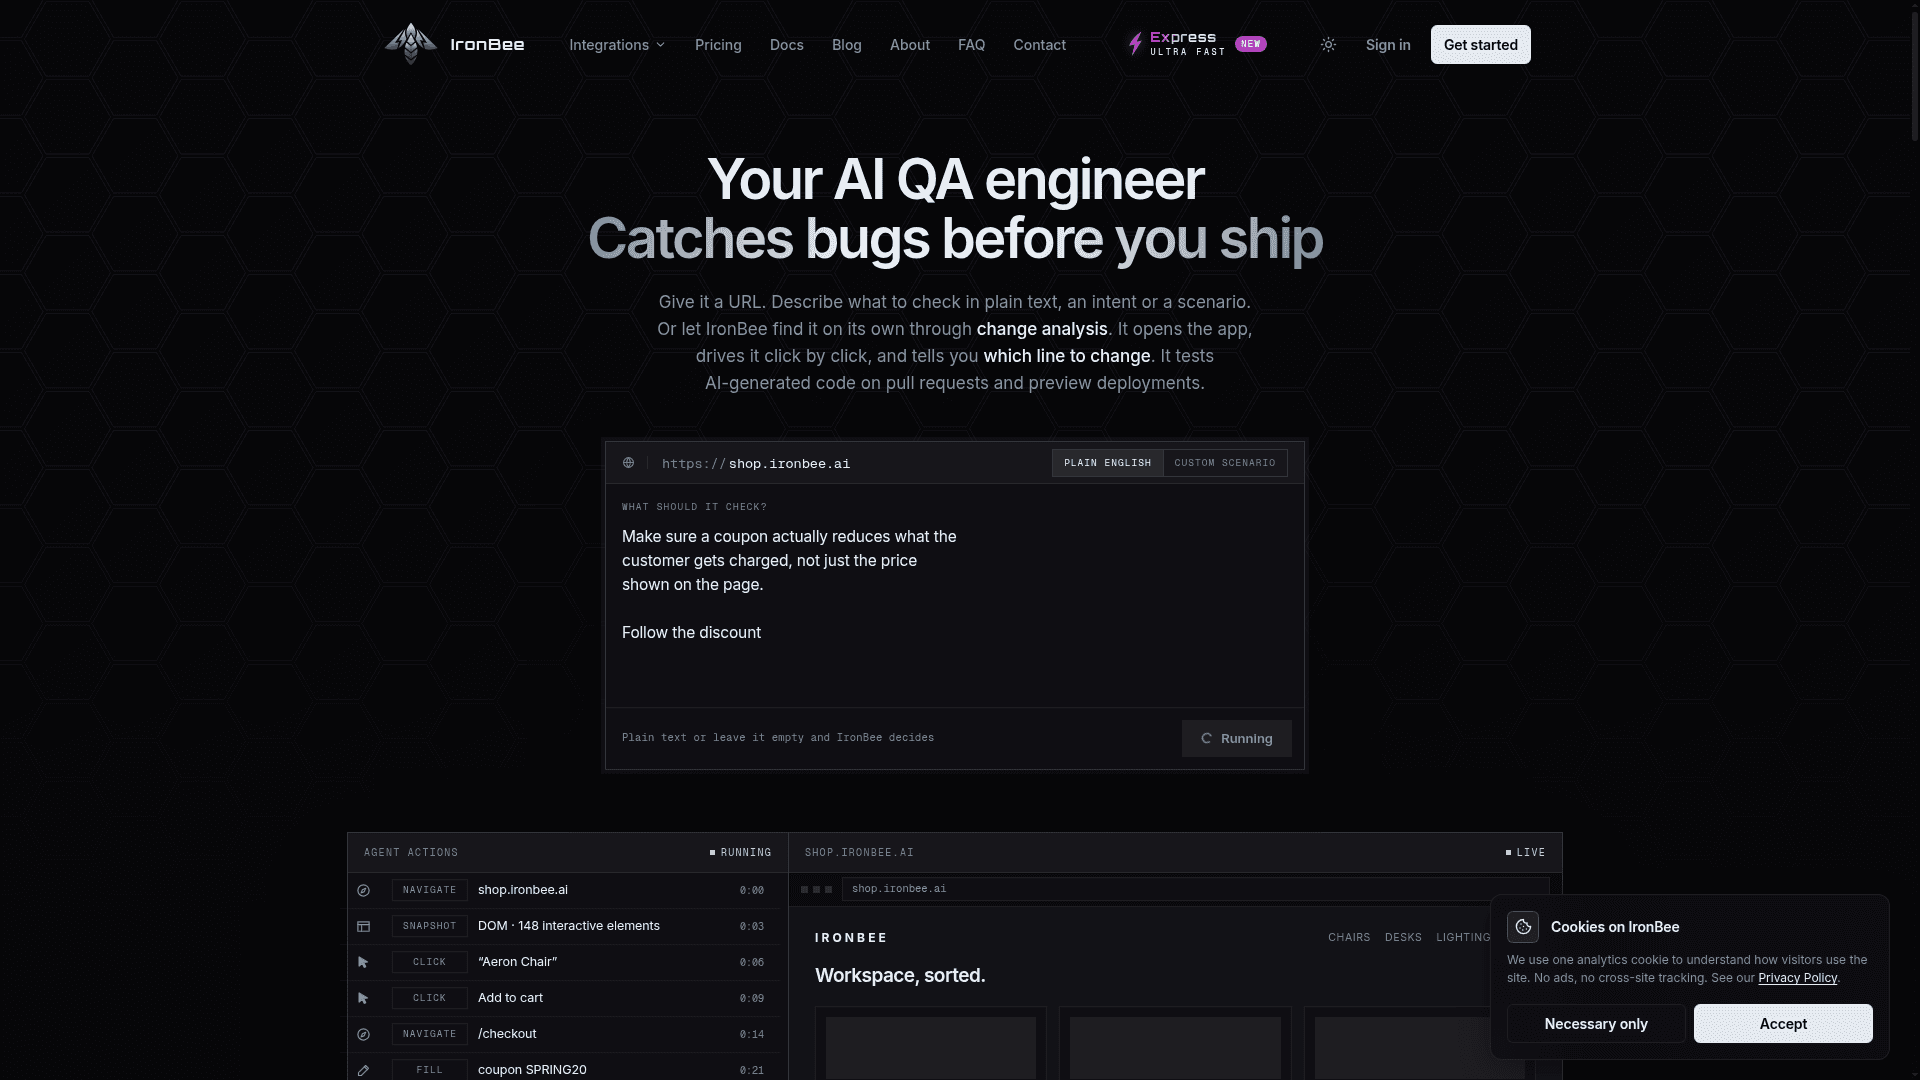Viewport: 1920px width, 1080px height.
Task: Click the NEW badge next to Express
Action: (1251, 44)
